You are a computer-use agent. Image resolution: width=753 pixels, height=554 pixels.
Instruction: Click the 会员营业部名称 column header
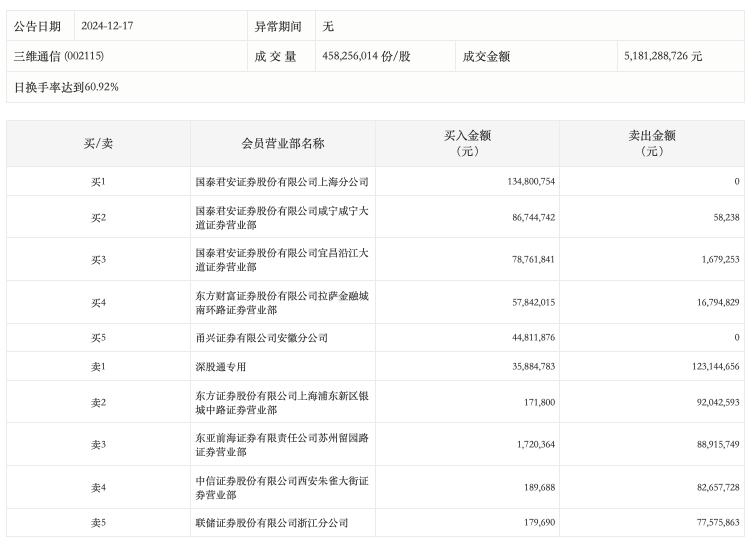[x=283, y=144]
